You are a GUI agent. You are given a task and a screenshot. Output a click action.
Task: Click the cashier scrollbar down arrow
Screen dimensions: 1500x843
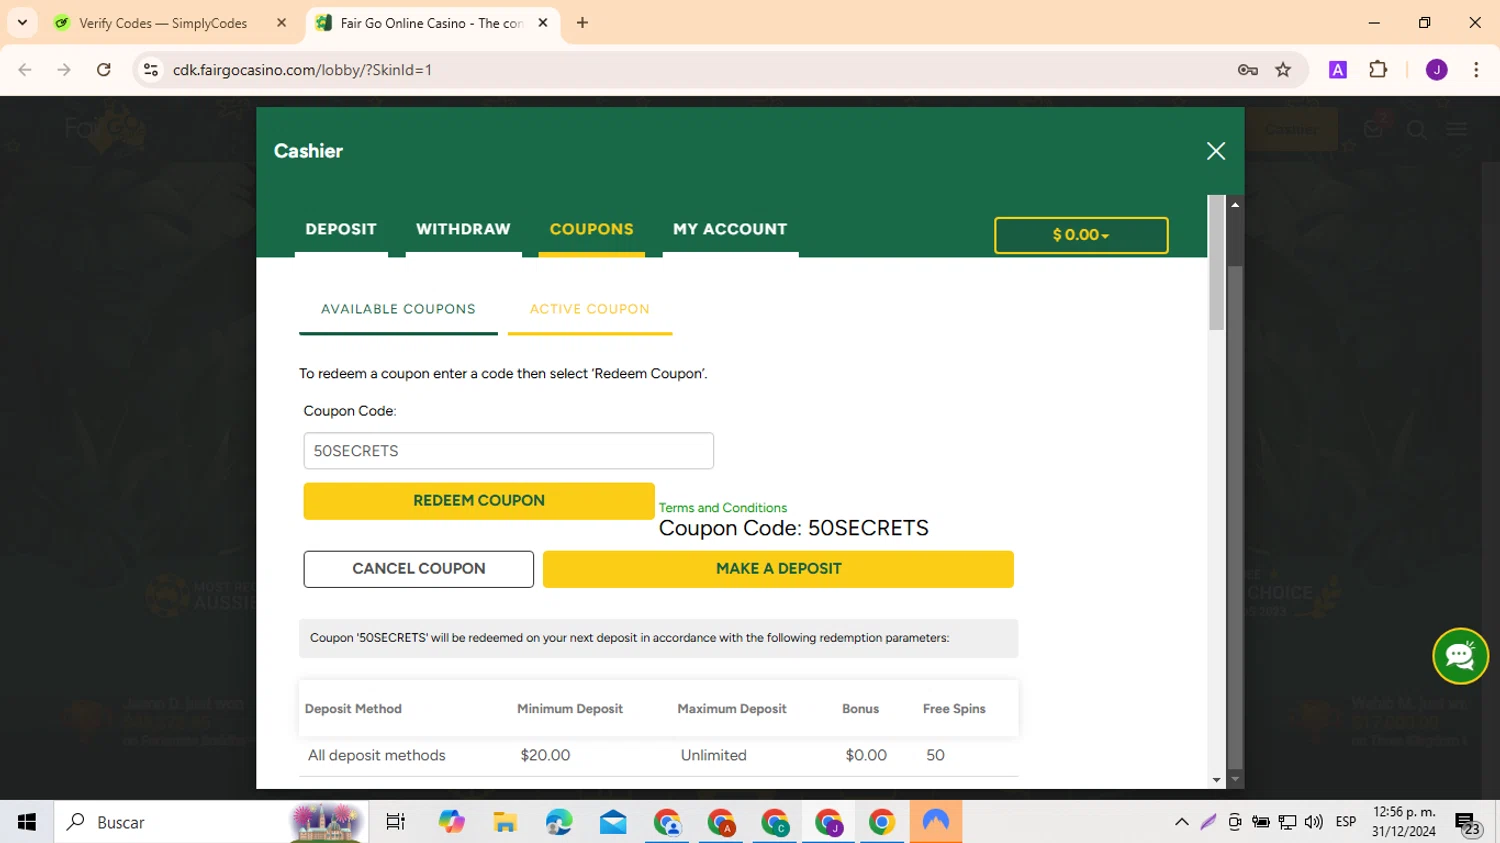point(1216,780)
